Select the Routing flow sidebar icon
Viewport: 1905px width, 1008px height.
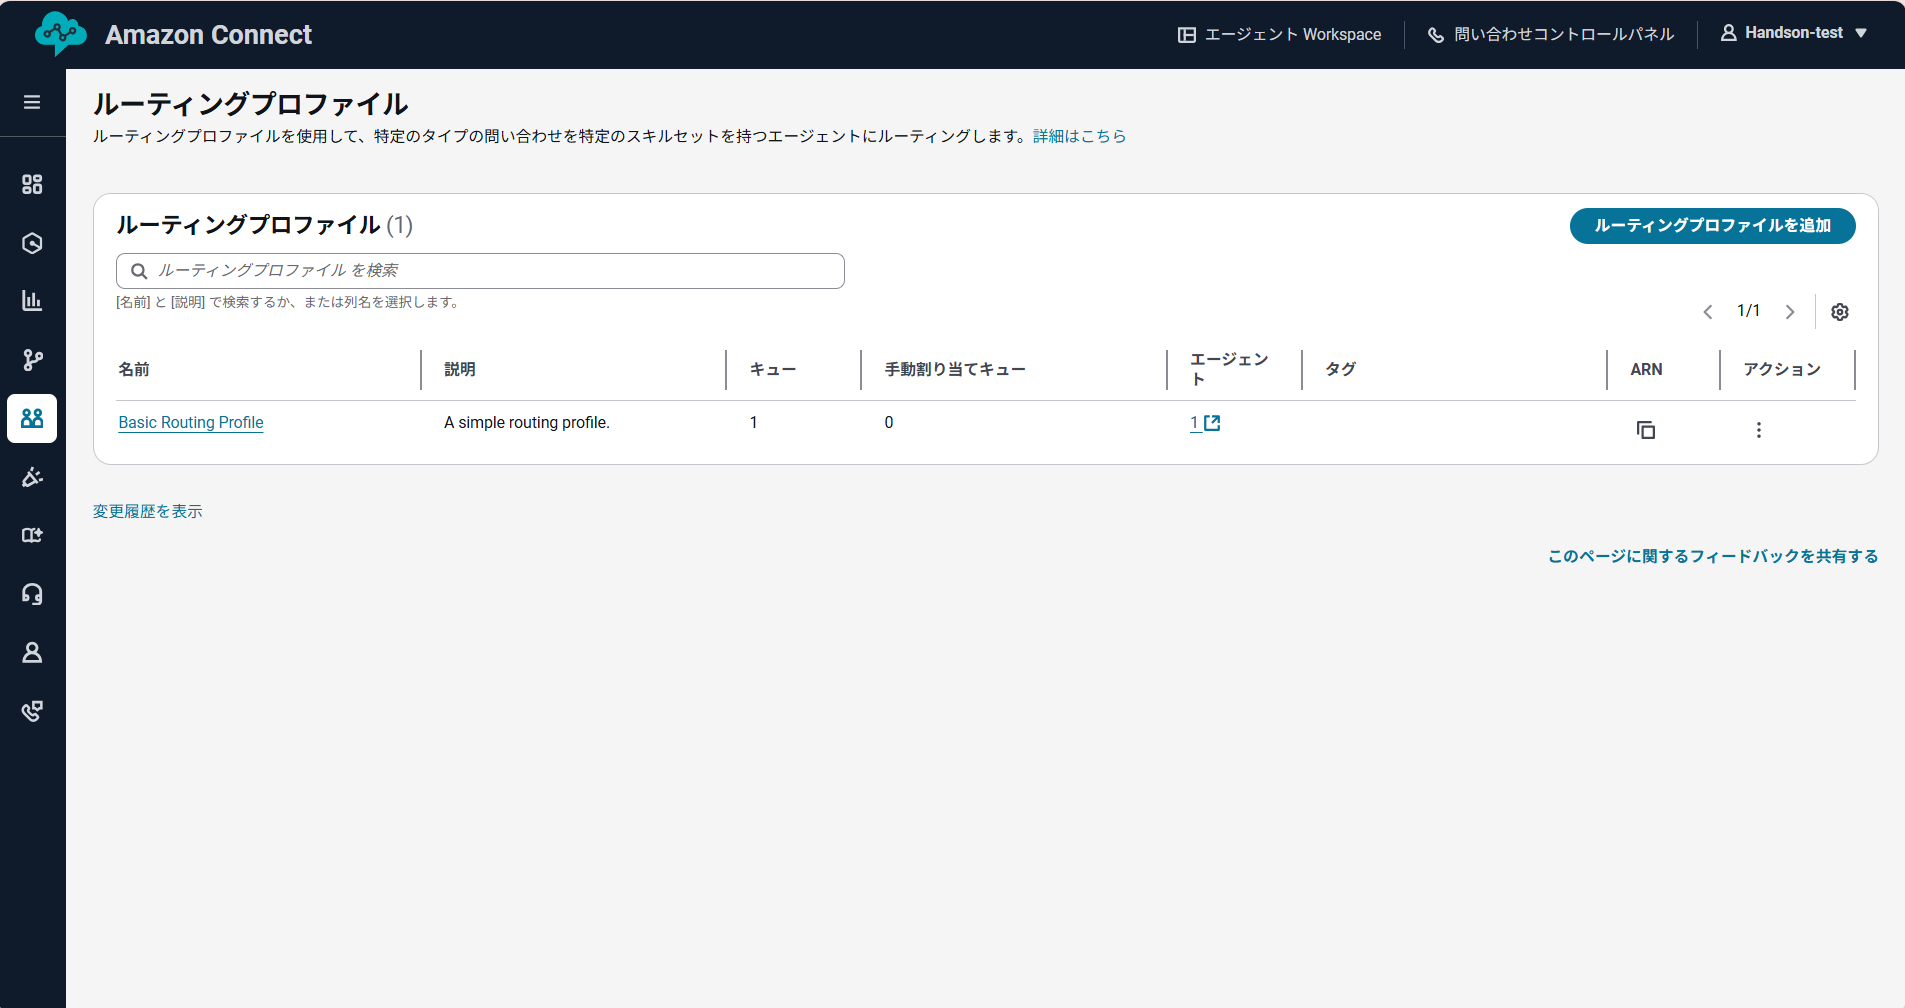point(33,359)
